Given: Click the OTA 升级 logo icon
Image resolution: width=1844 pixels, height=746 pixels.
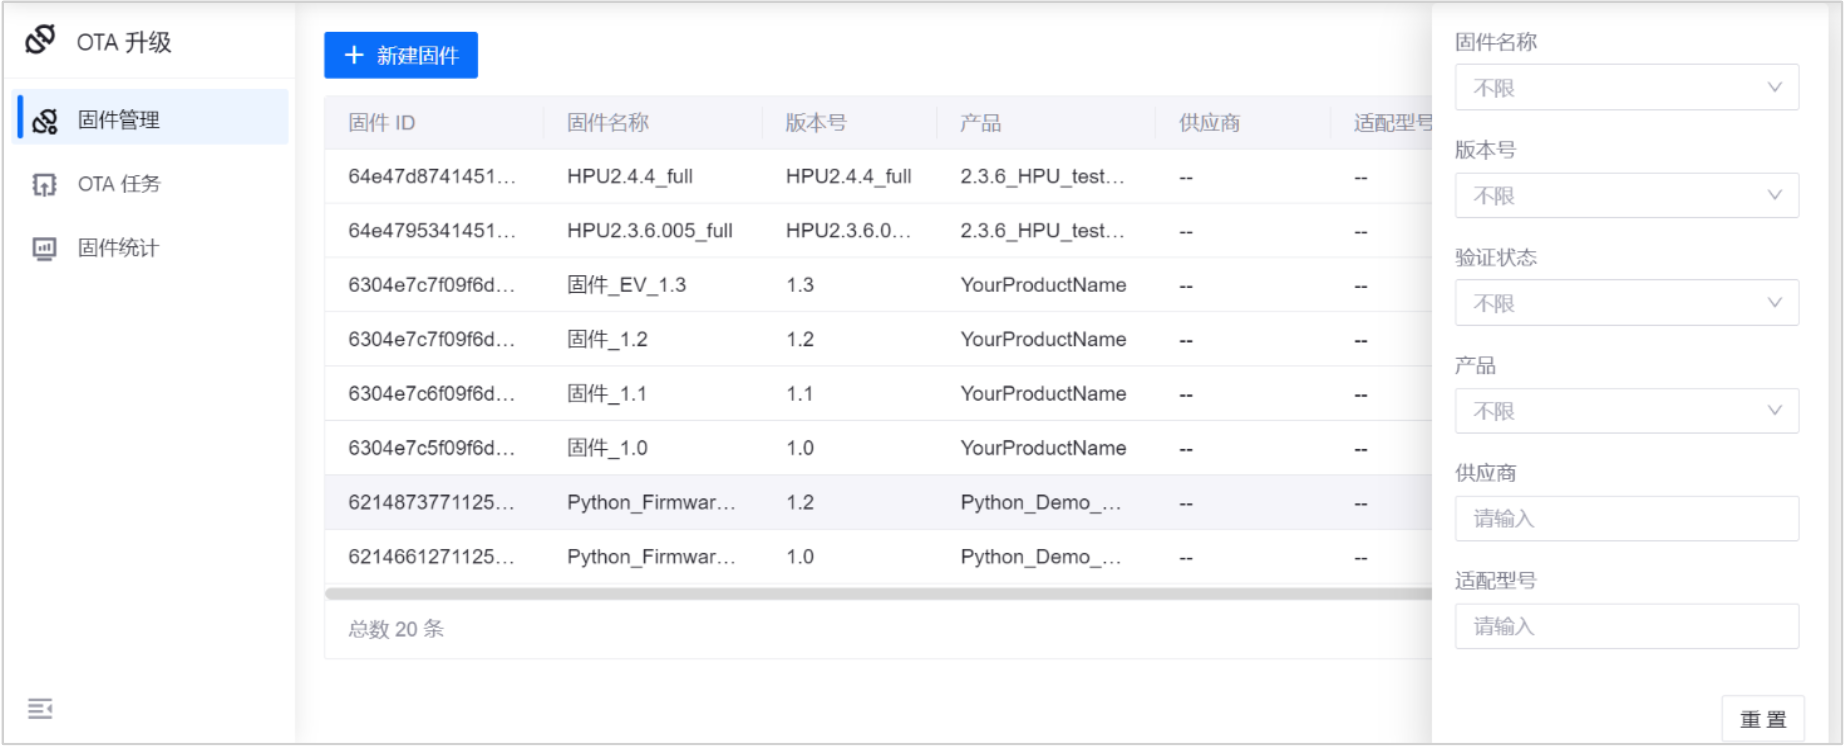Looking at the screenshot, I should click(41, 40).
